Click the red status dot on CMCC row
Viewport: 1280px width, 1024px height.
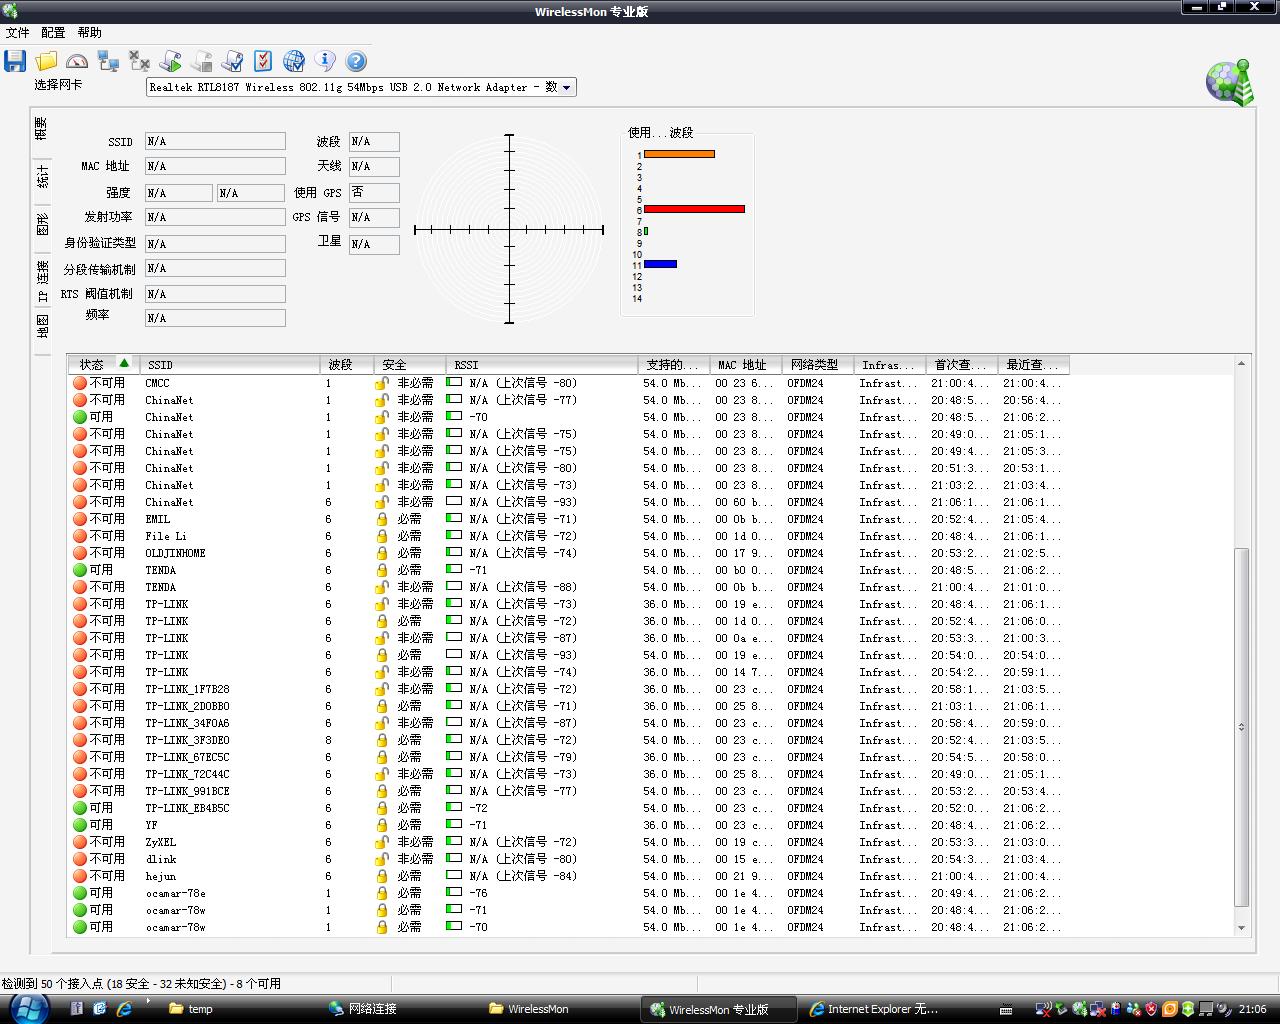click(80, 383)
